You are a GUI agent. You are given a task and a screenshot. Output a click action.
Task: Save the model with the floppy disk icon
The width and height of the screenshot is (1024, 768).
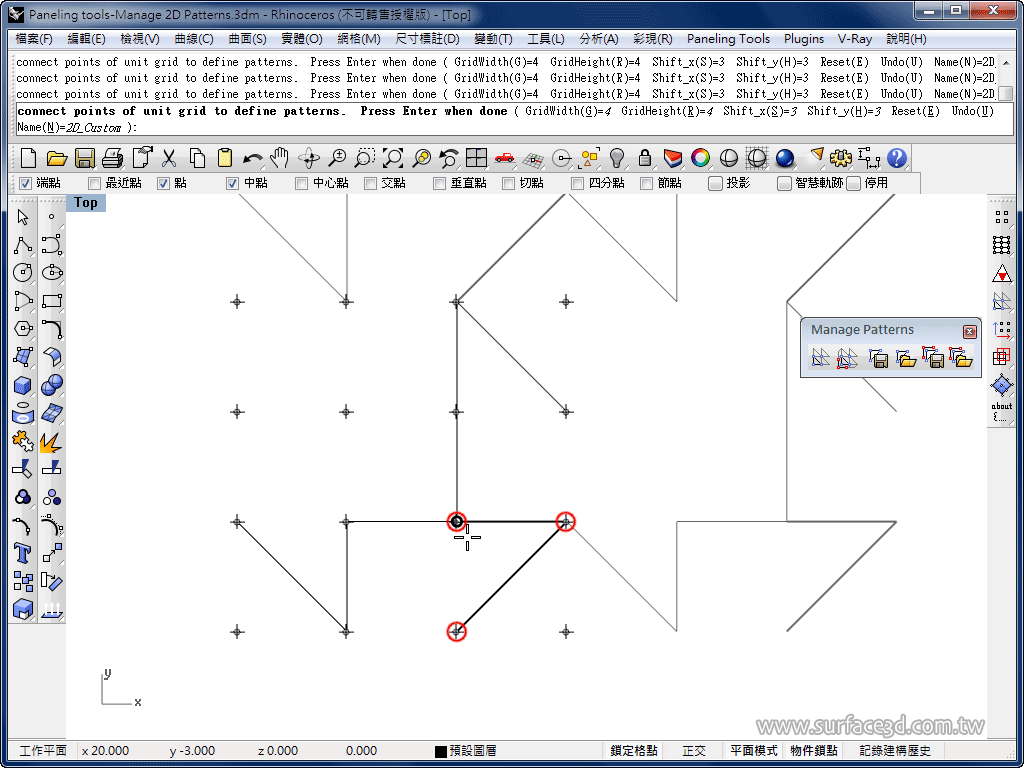tap(85, 158)
